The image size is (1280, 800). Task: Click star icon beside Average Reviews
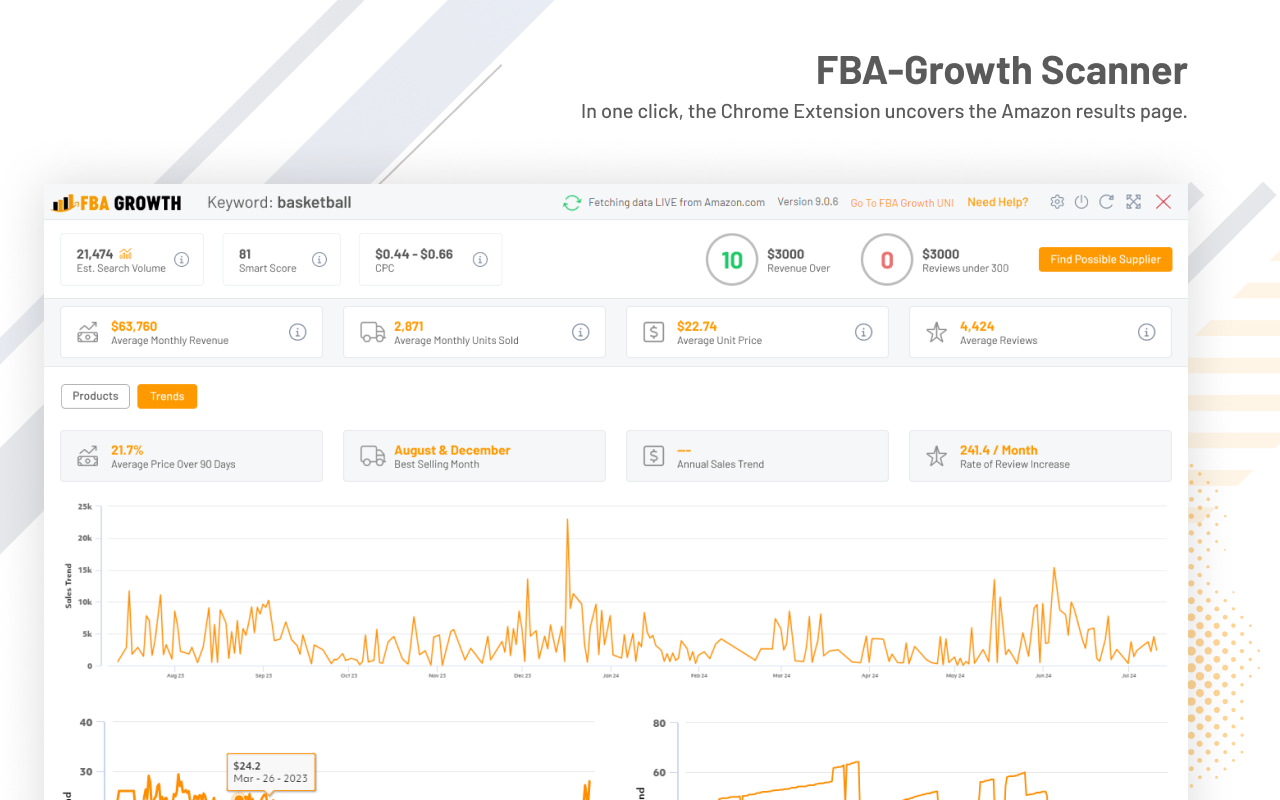click(x=936, y=332)
